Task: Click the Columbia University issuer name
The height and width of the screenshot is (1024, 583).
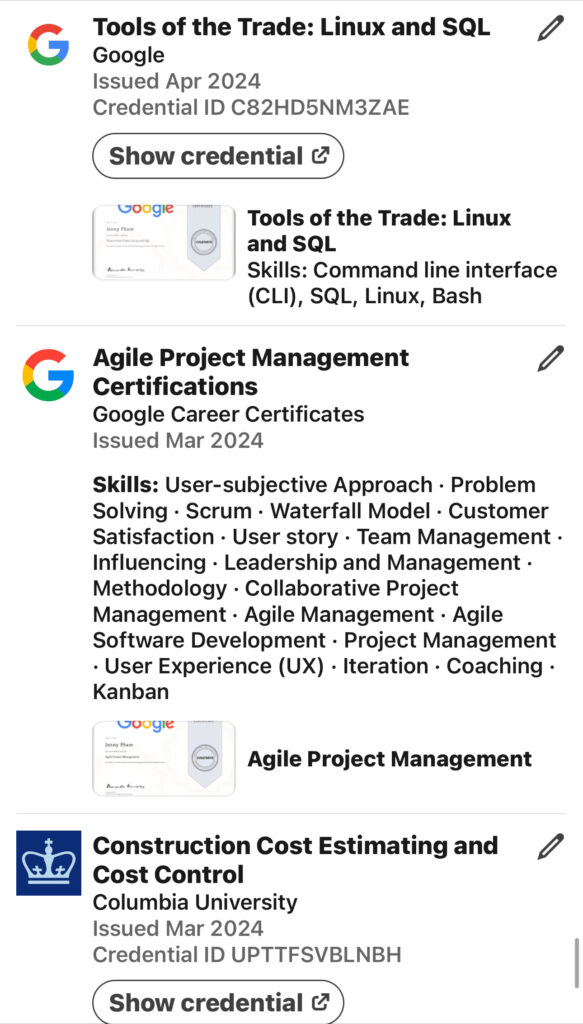Action: coord(195,903)
